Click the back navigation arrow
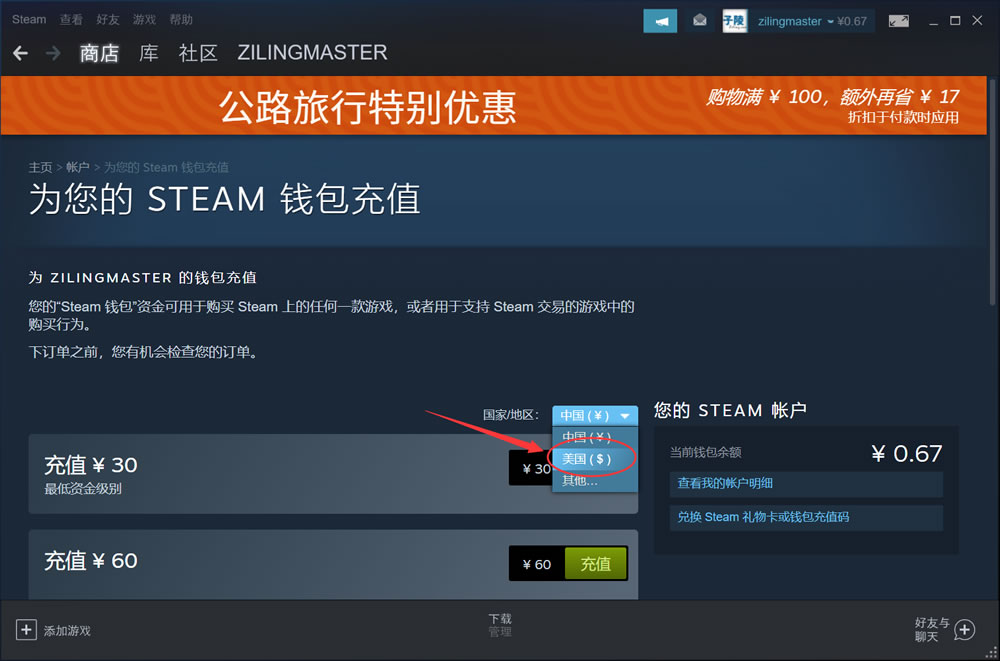Screen dimensions: 1000x661 click(x=20, y=53)
